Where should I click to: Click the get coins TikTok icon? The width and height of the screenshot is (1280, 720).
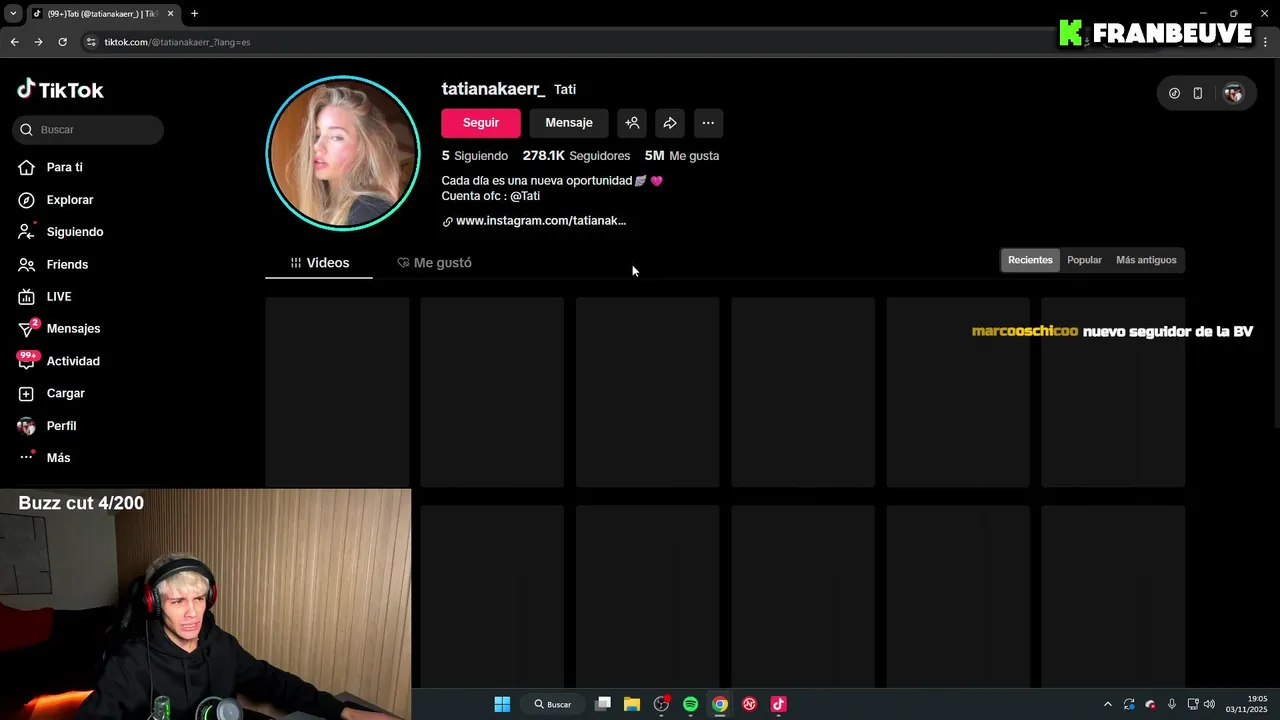[x=1174, y=93]
